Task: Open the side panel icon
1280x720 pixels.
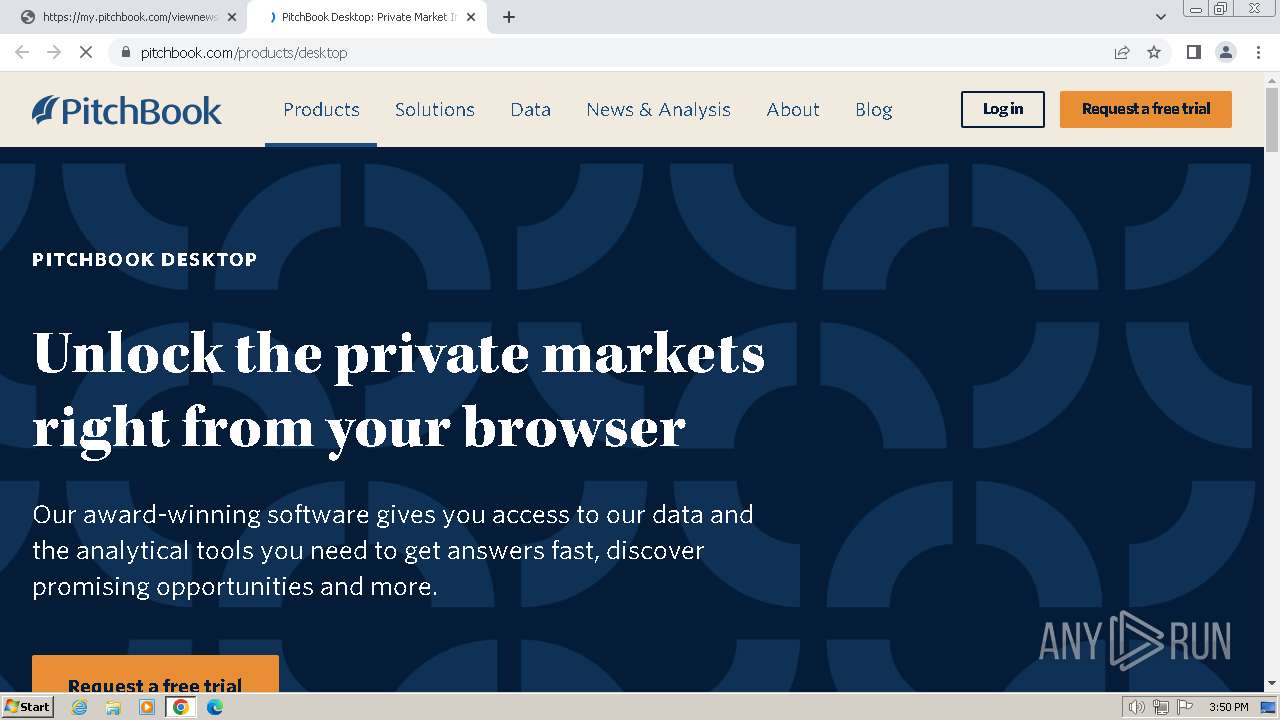Action: [1193, 52]
